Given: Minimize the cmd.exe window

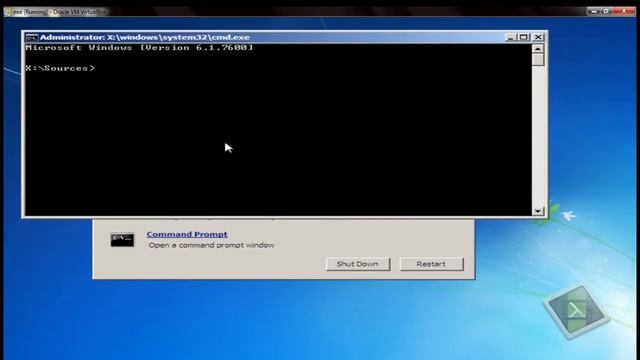Looking at the screenshot, I should pyautogui.click(x=510, y=37).
